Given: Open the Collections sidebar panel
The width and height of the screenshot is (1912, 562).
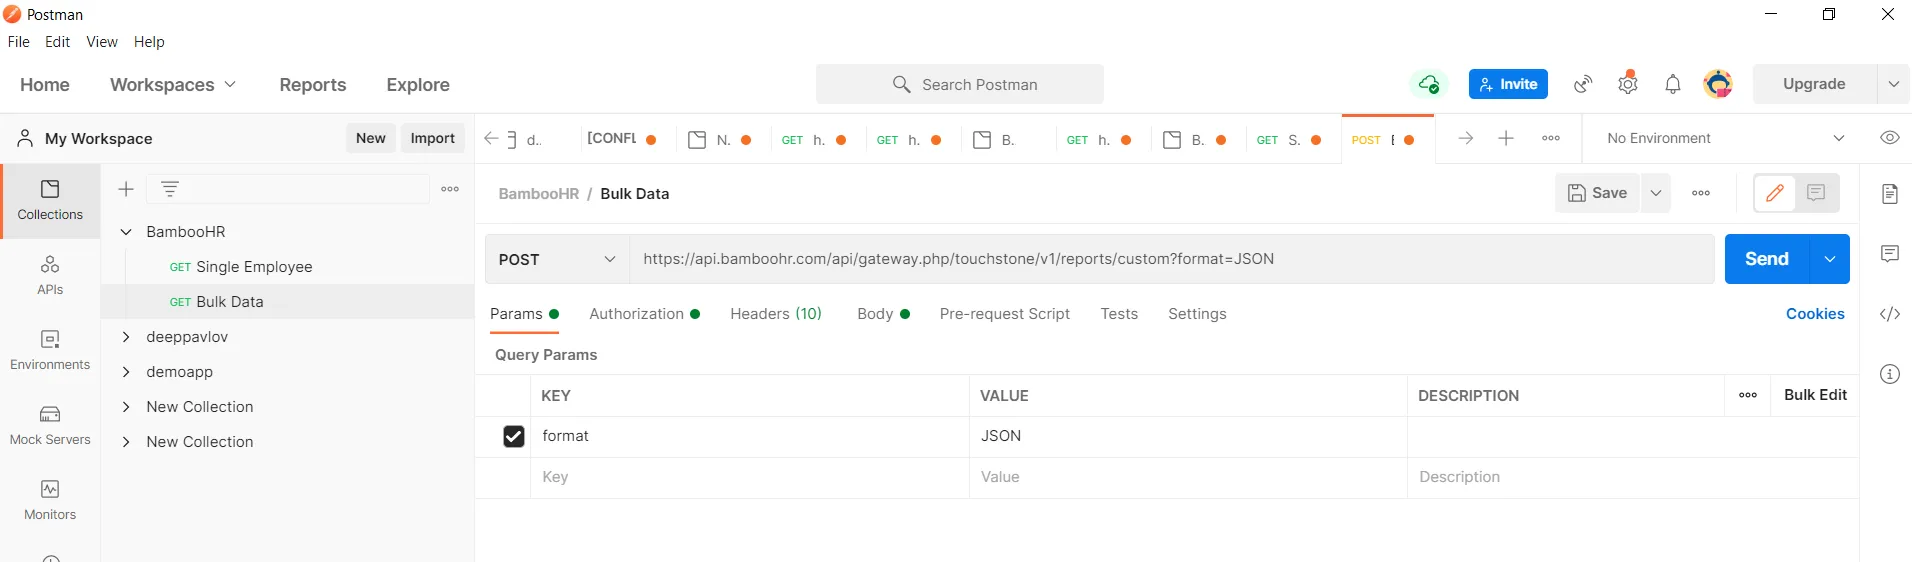Looking at the screenshot, I should (x=50, y=201).
